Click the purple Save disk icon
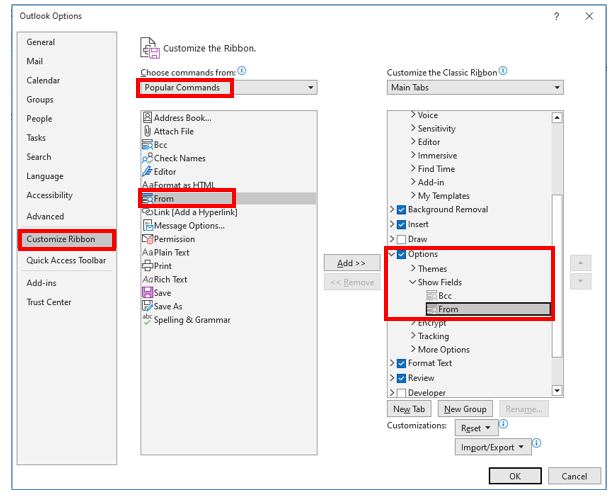 [x=147, y=292]
